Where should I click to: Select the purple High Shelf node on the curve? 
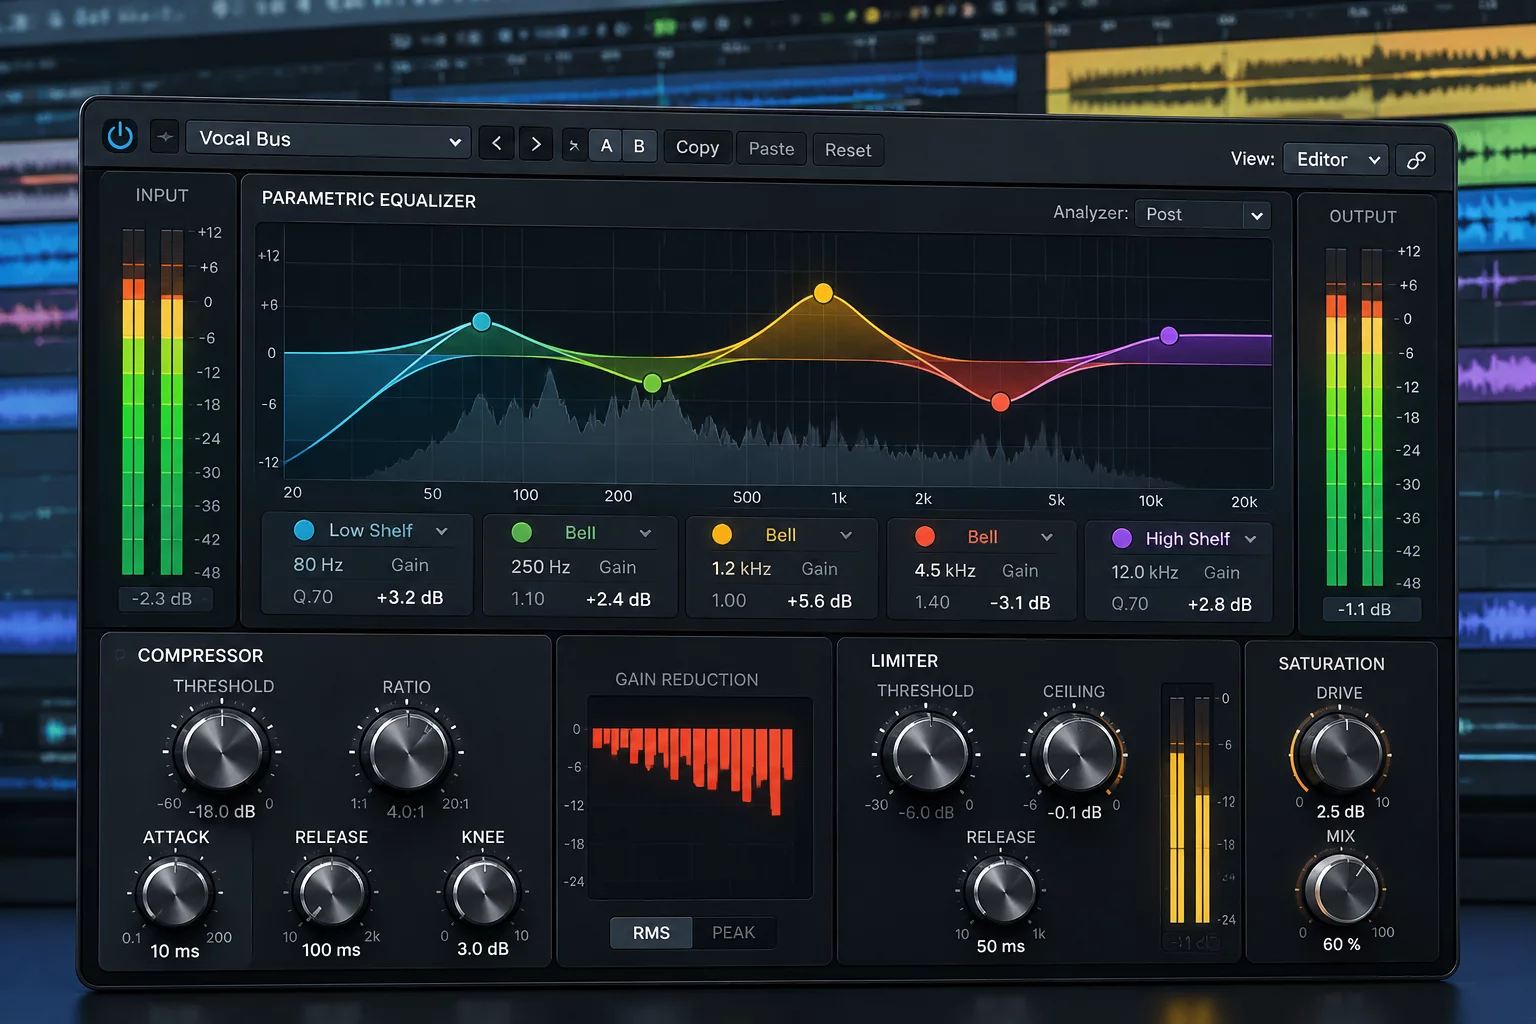point(1169,336)
